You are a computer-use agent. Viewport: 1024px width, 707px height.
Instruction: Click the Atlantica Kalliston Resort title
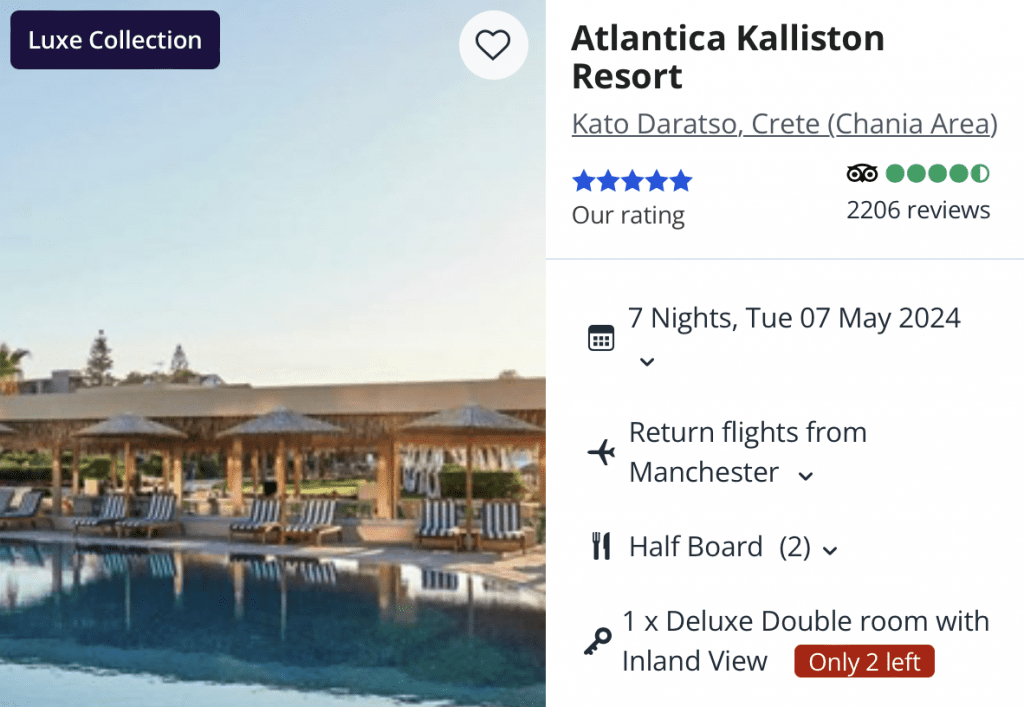(728, 57)
